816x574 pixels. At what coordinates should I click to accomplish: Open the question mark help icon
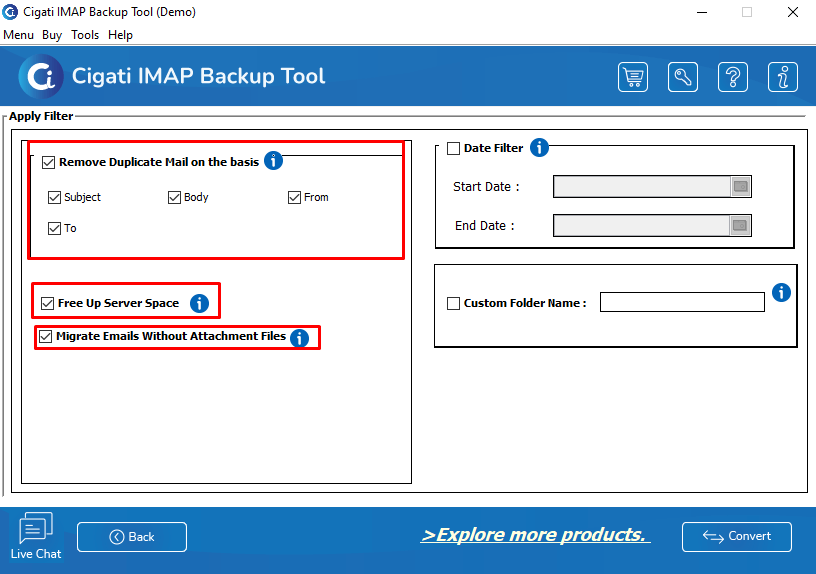[733, 77]
